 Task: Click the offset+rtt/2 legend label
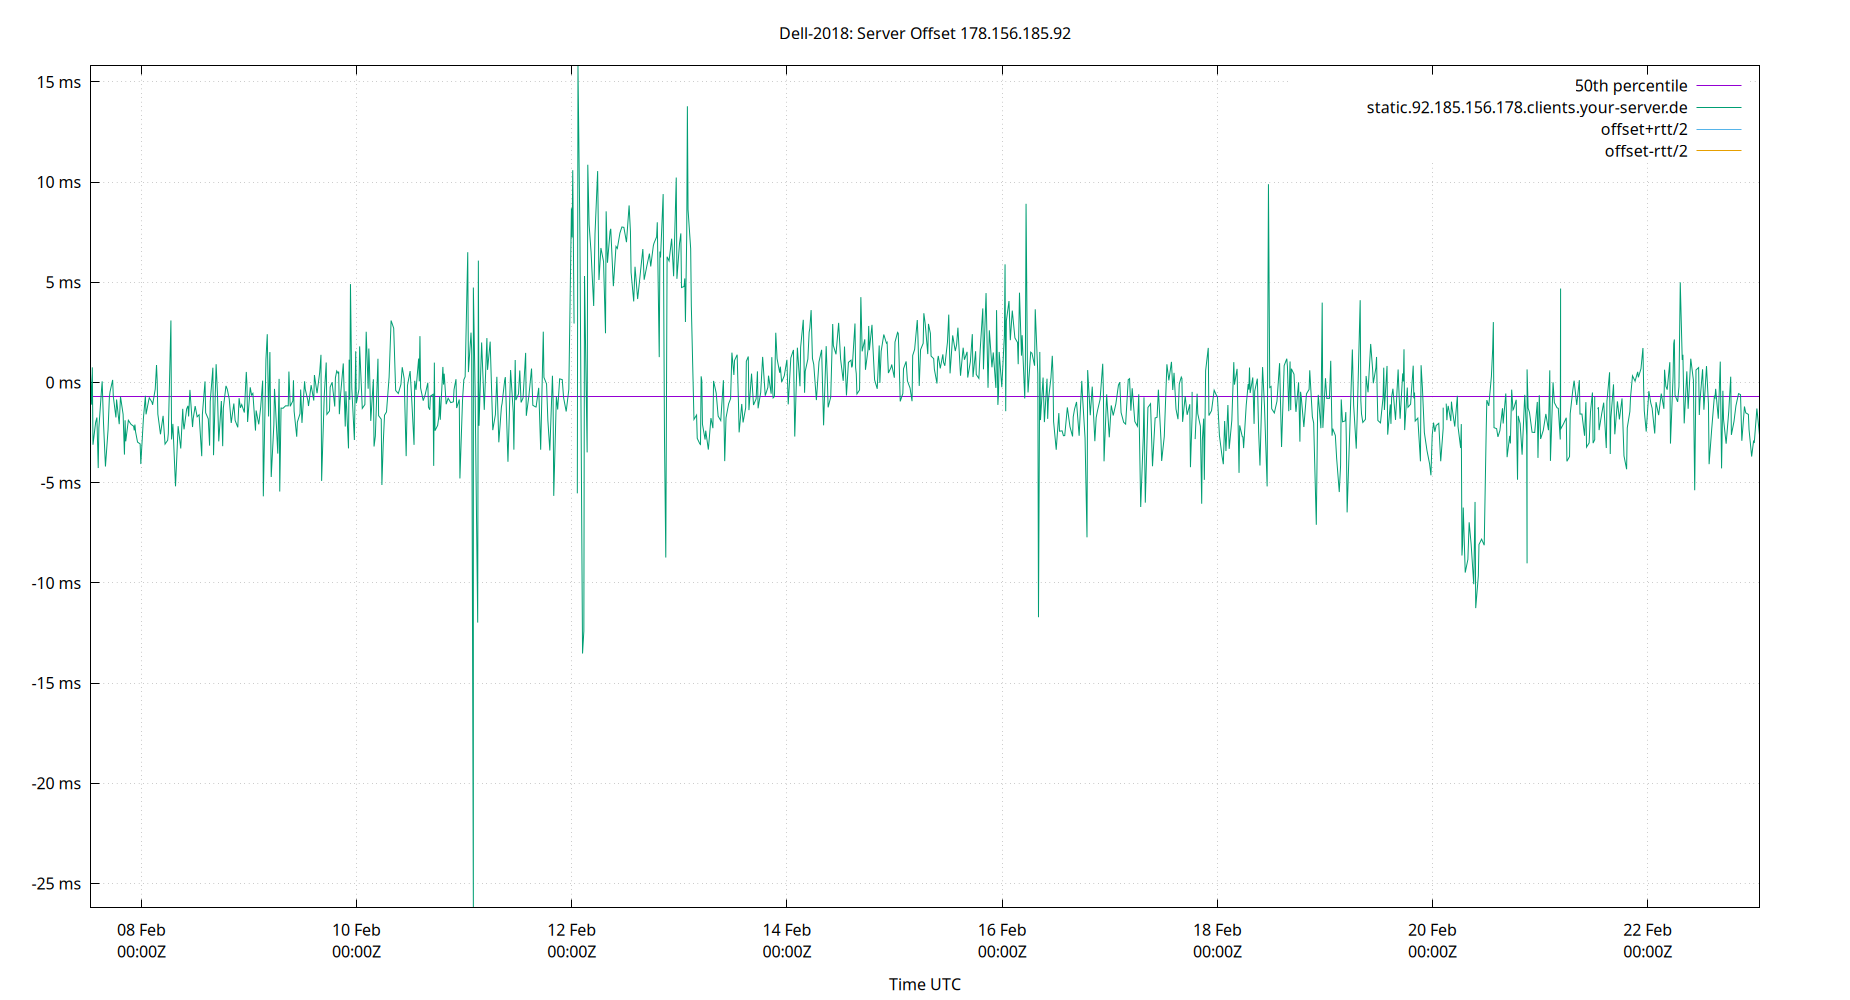tap(1642, 128)
